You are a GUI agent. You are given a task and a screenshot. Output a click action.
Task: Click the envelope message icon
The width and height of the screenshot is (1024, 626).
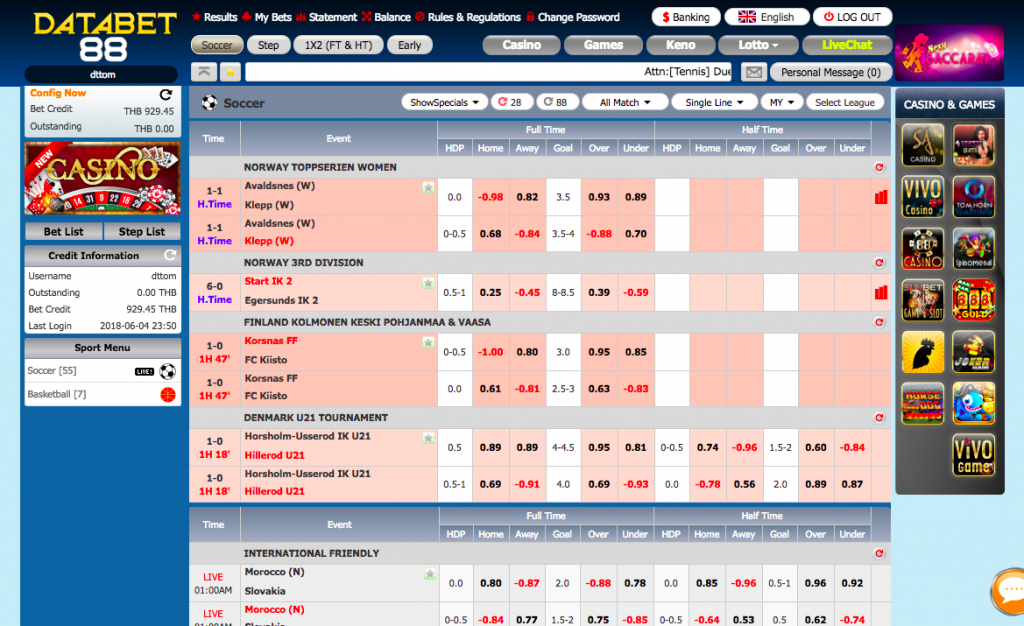coord(753,72)
